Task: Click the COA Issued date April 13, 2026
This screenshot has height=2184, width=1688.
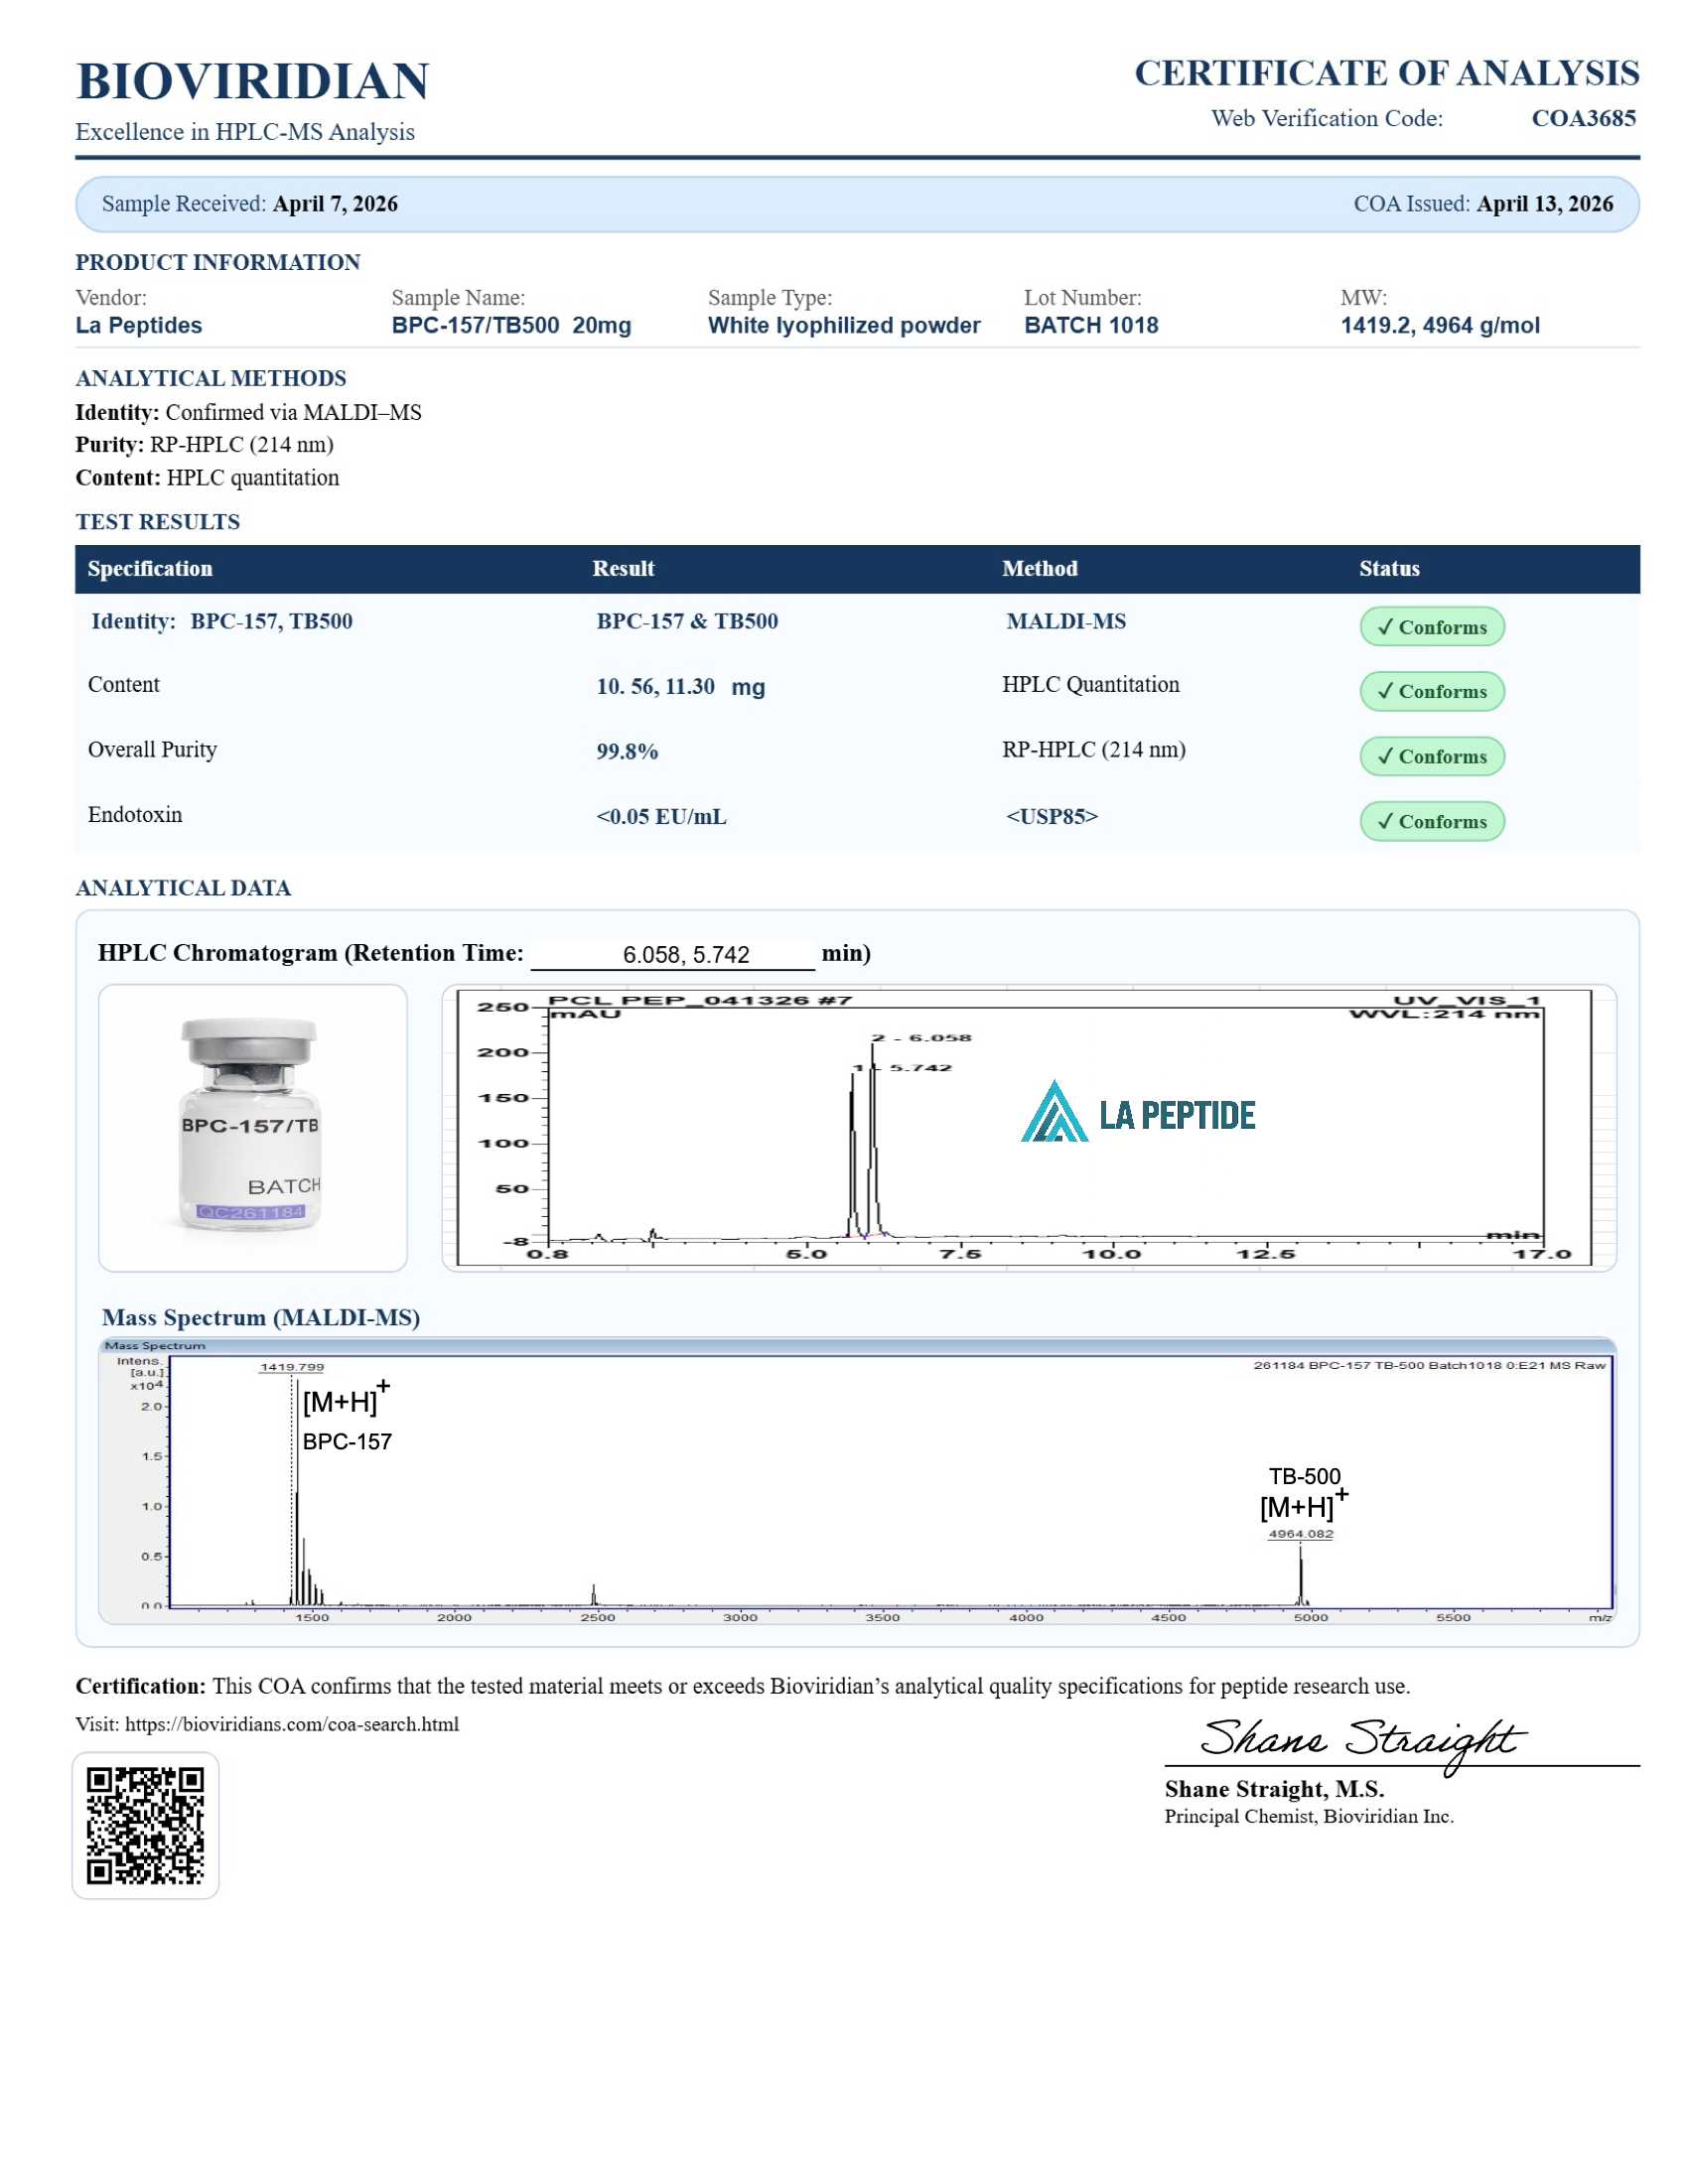Action: pos(1544,204)
